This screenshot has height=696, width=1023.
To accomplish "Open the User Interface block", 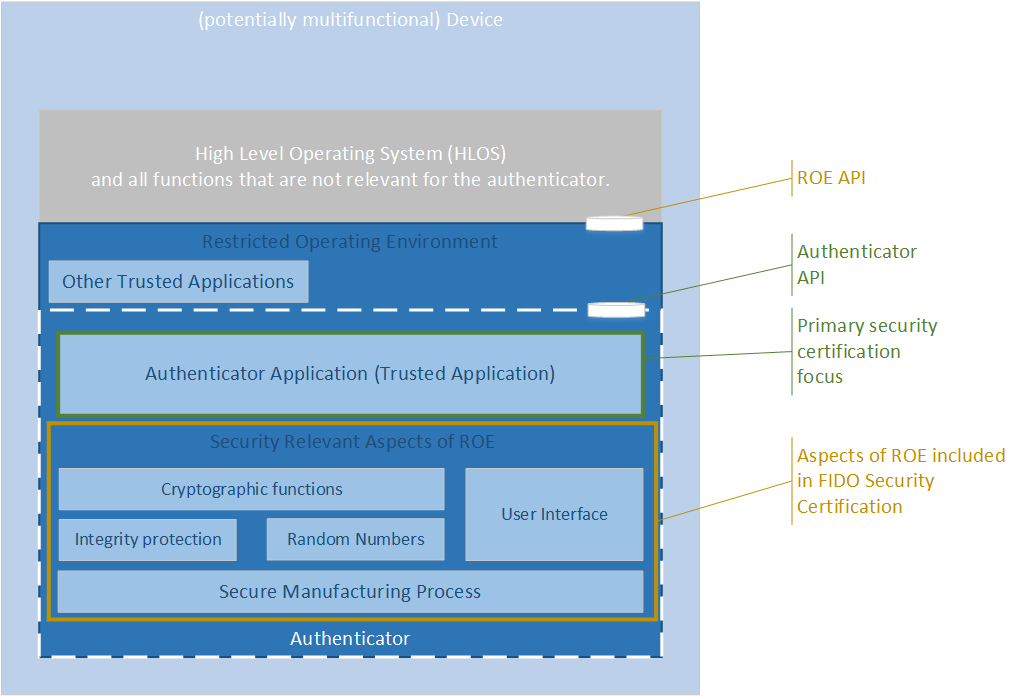I will [x=554, y=513].
